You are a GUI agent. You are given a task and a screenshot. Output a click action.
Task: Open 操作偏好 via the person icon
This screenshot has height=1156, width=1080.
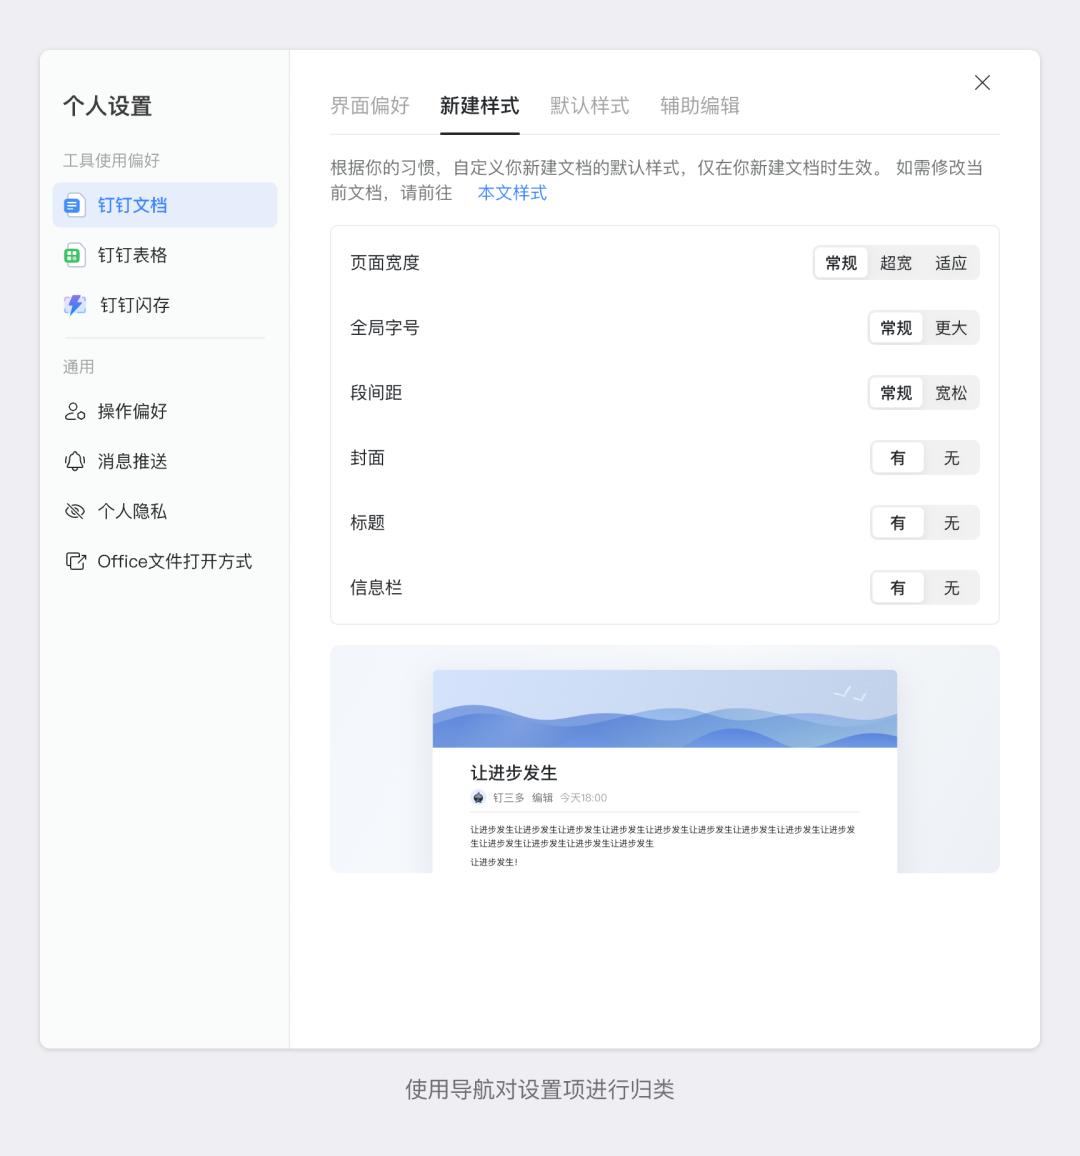click(73, 411)
